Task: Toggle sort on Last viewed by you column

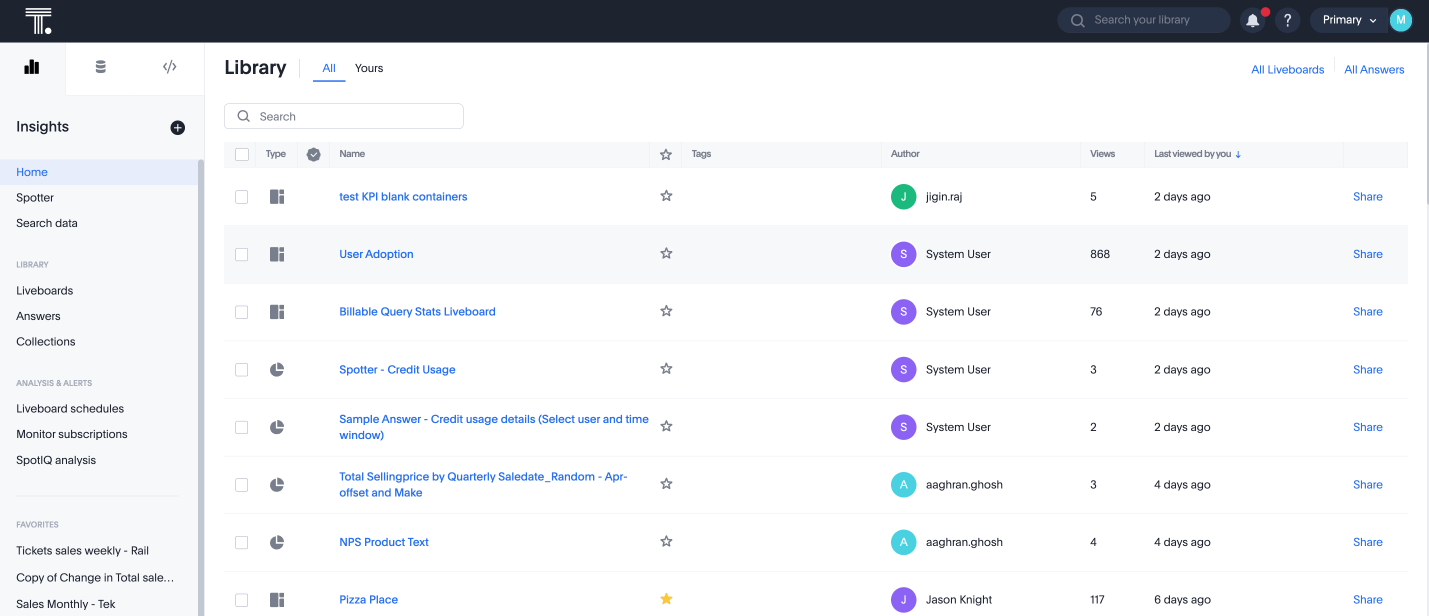Action: 1197,154
